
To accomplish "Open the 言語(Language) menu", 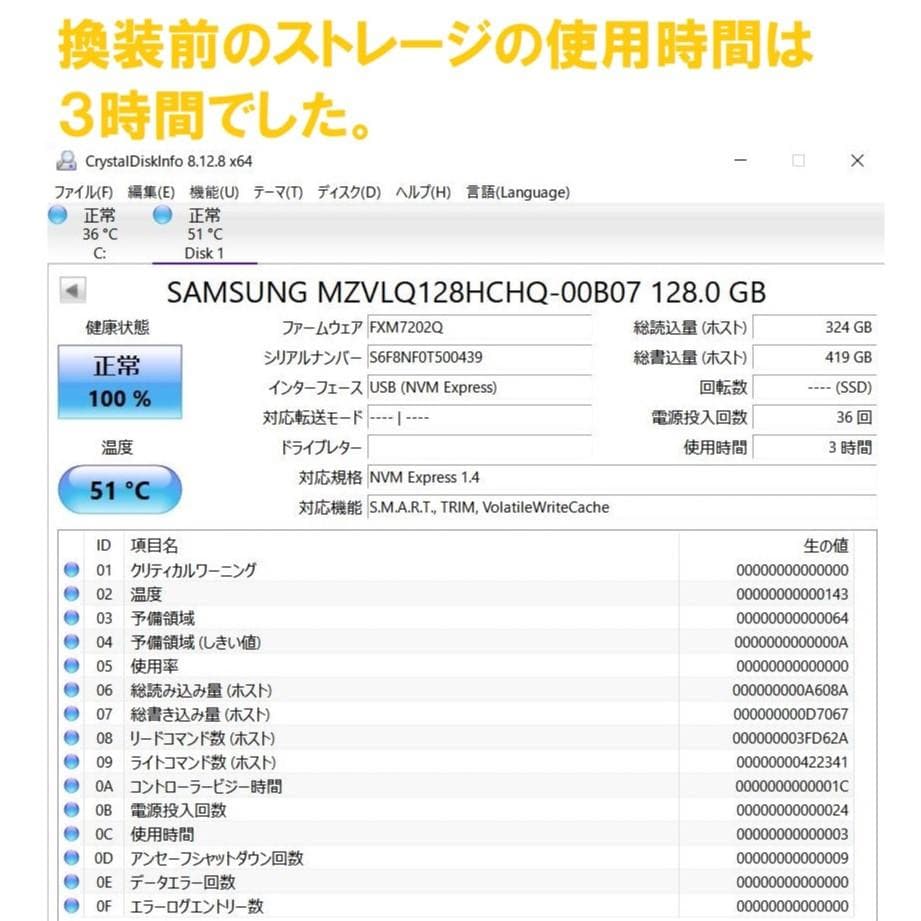I will [517, 192].
